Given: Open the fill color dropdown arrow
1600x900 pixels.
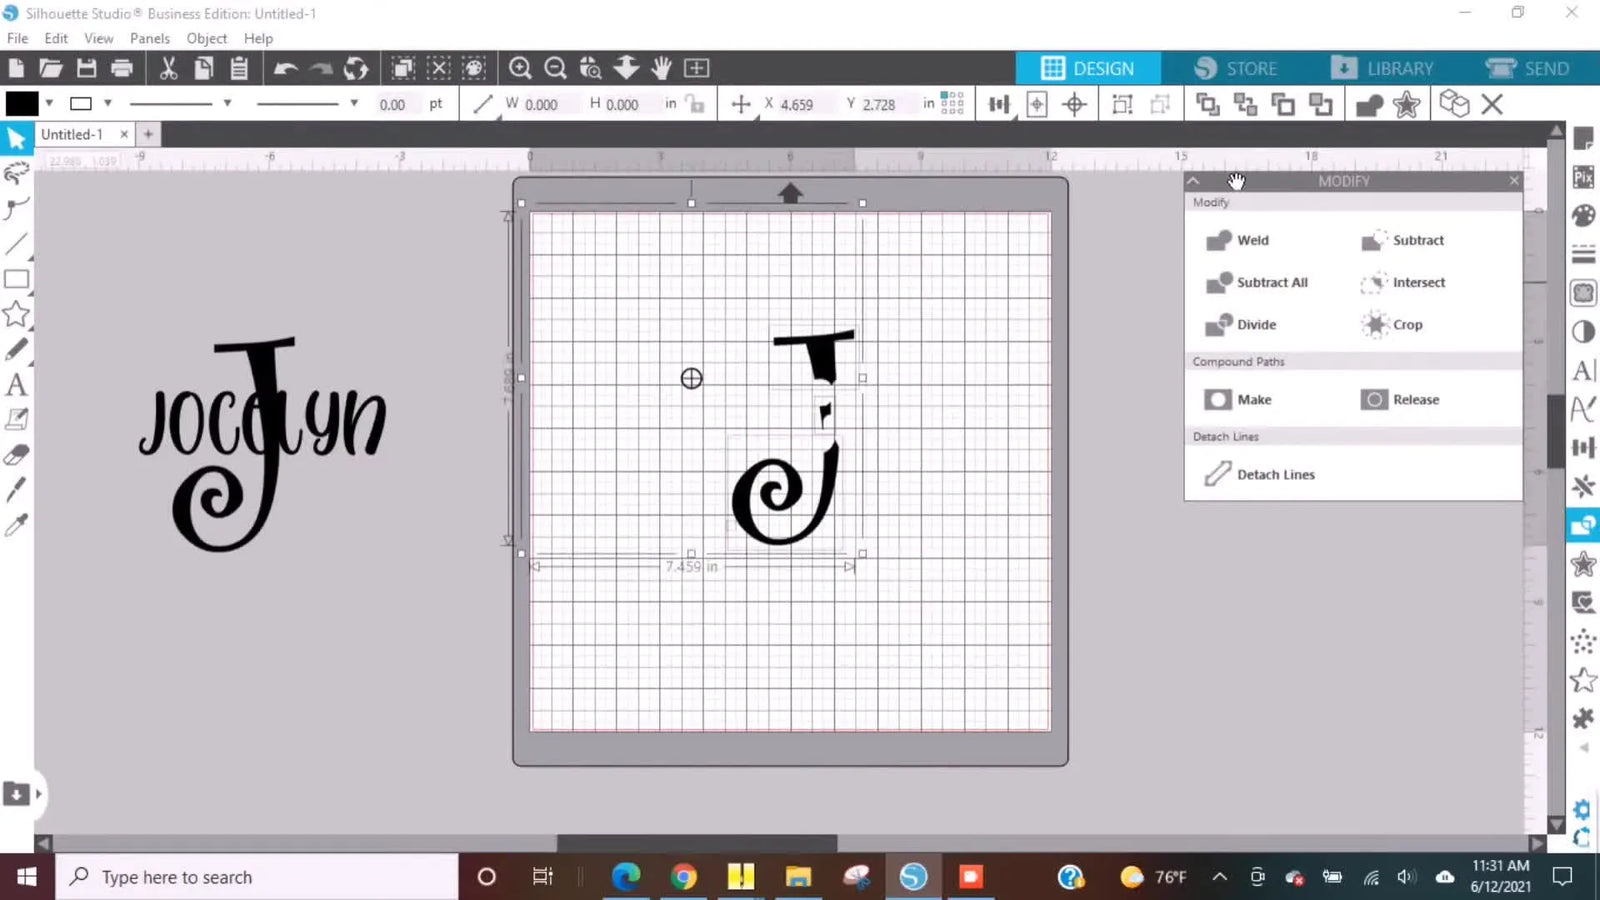Looking at the screenshot, I should 49,103.
